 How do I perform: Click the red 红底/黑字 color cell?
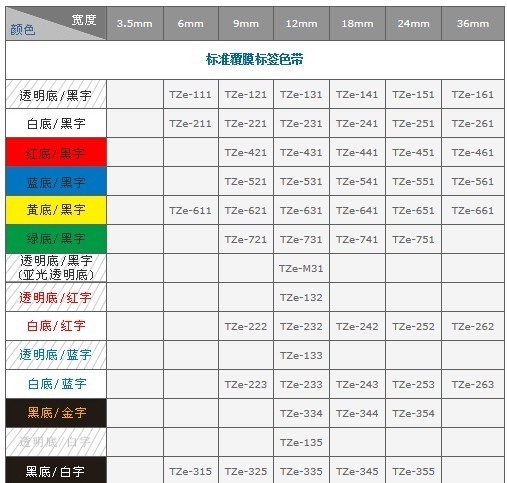(x=56, y=152)
